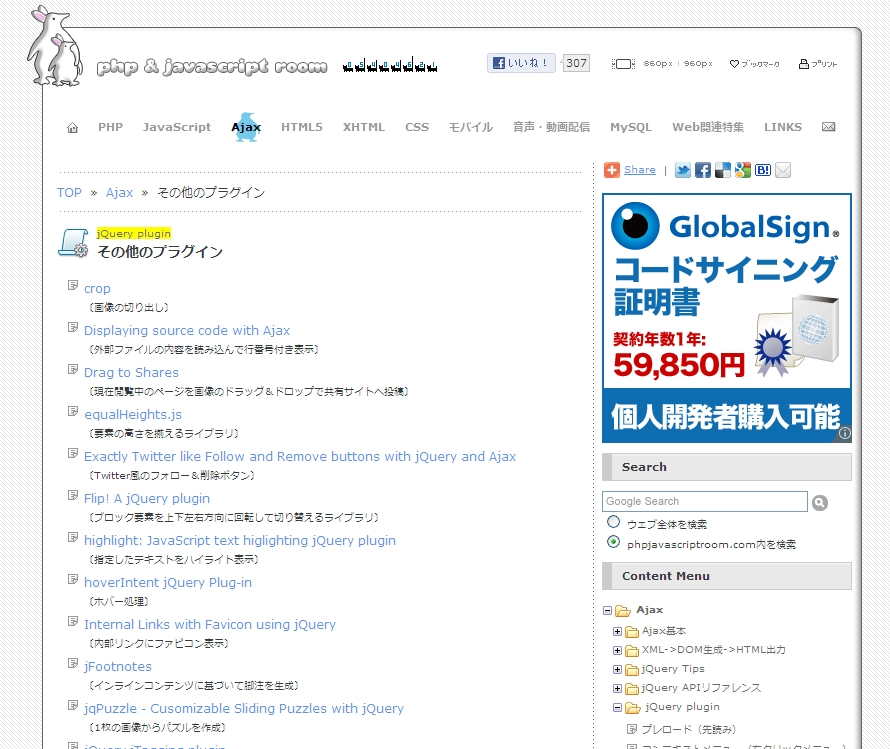Open the 音声・動画配信 menu
The height and width of the screenshot is (749, 890).
point(552,127)
